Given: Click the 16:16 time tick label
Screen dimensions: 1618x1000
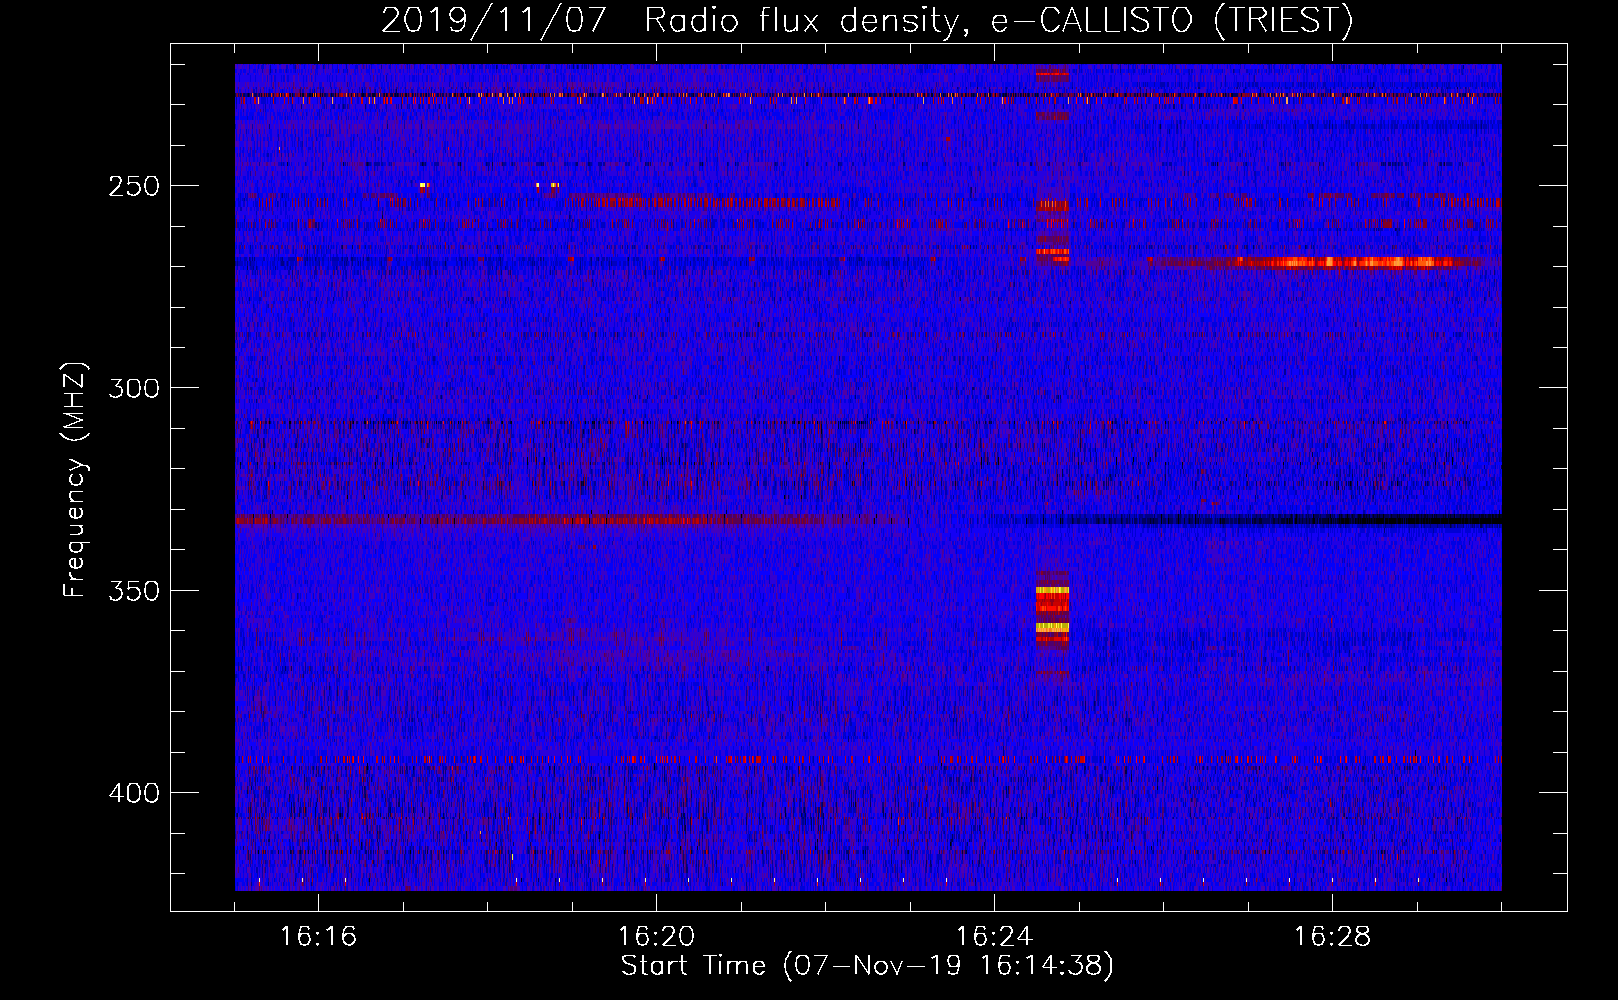Looking at the screenshot, I should [318, 937].
